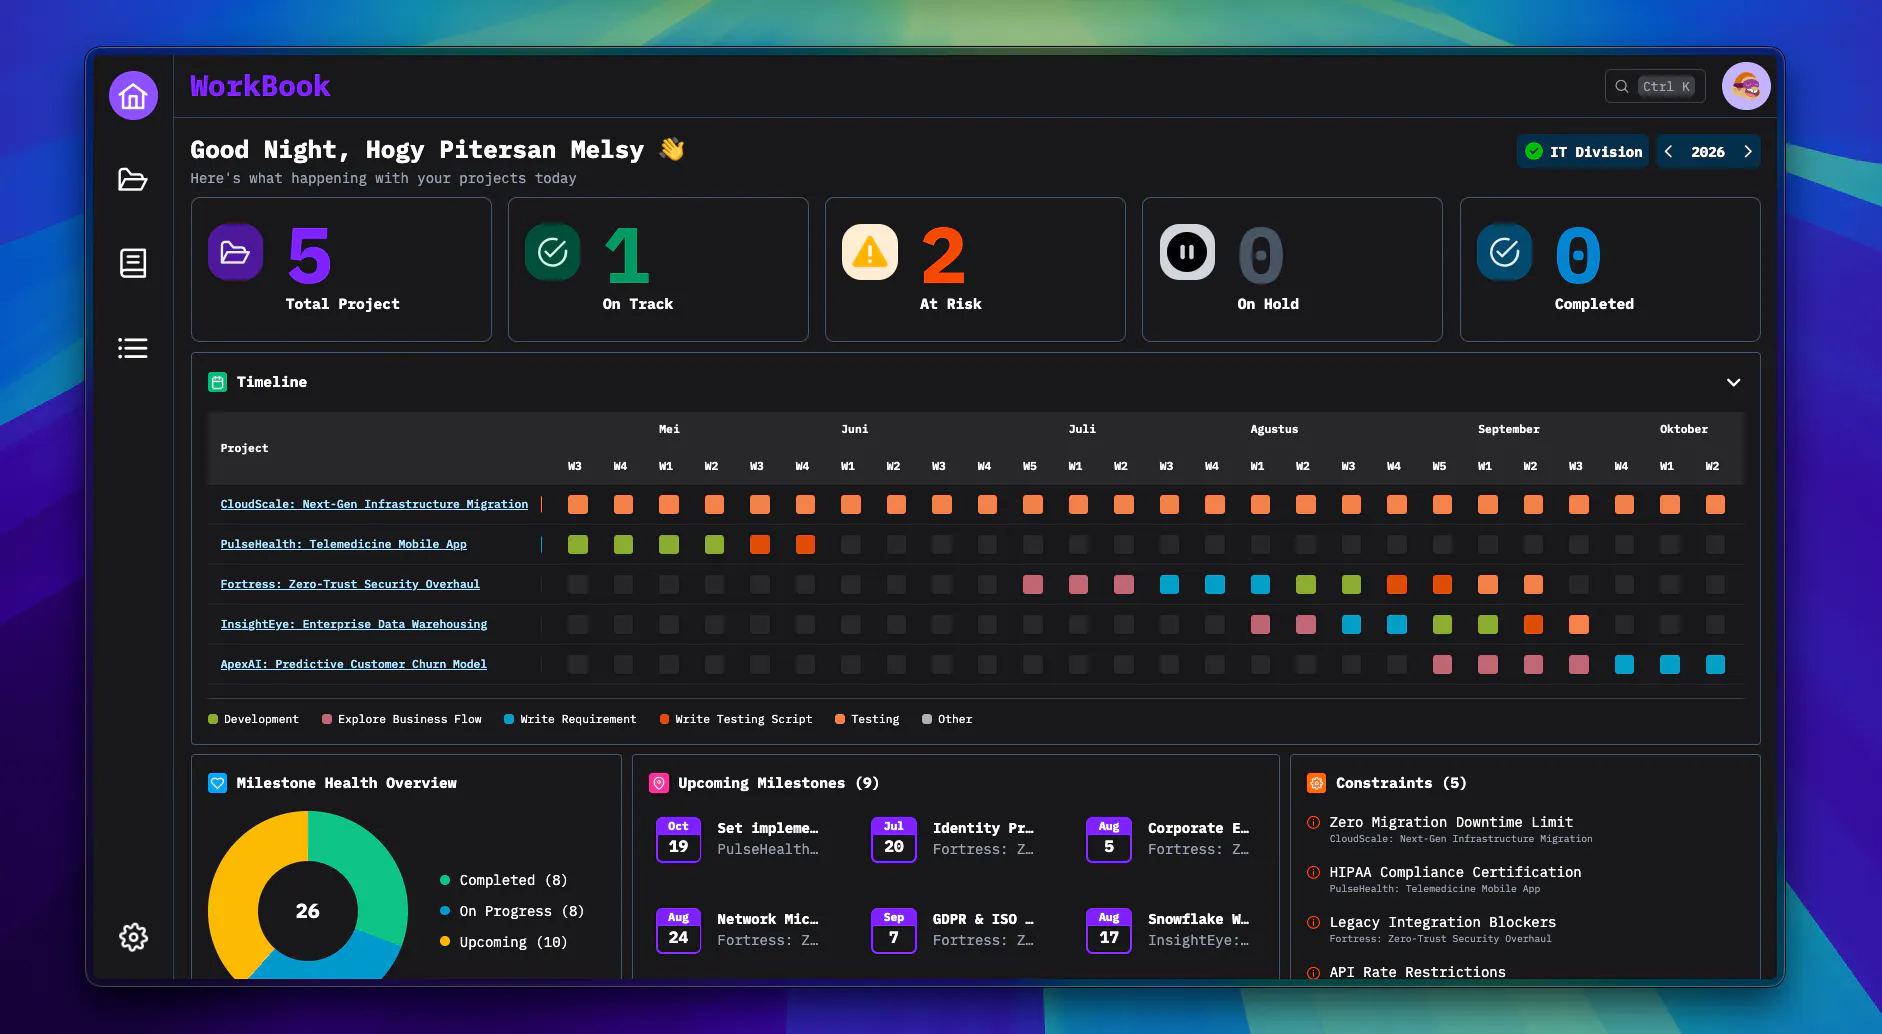Click the Timeline calendar icon
This screenshot has width=1882, height=1034.
click(217, 382)
